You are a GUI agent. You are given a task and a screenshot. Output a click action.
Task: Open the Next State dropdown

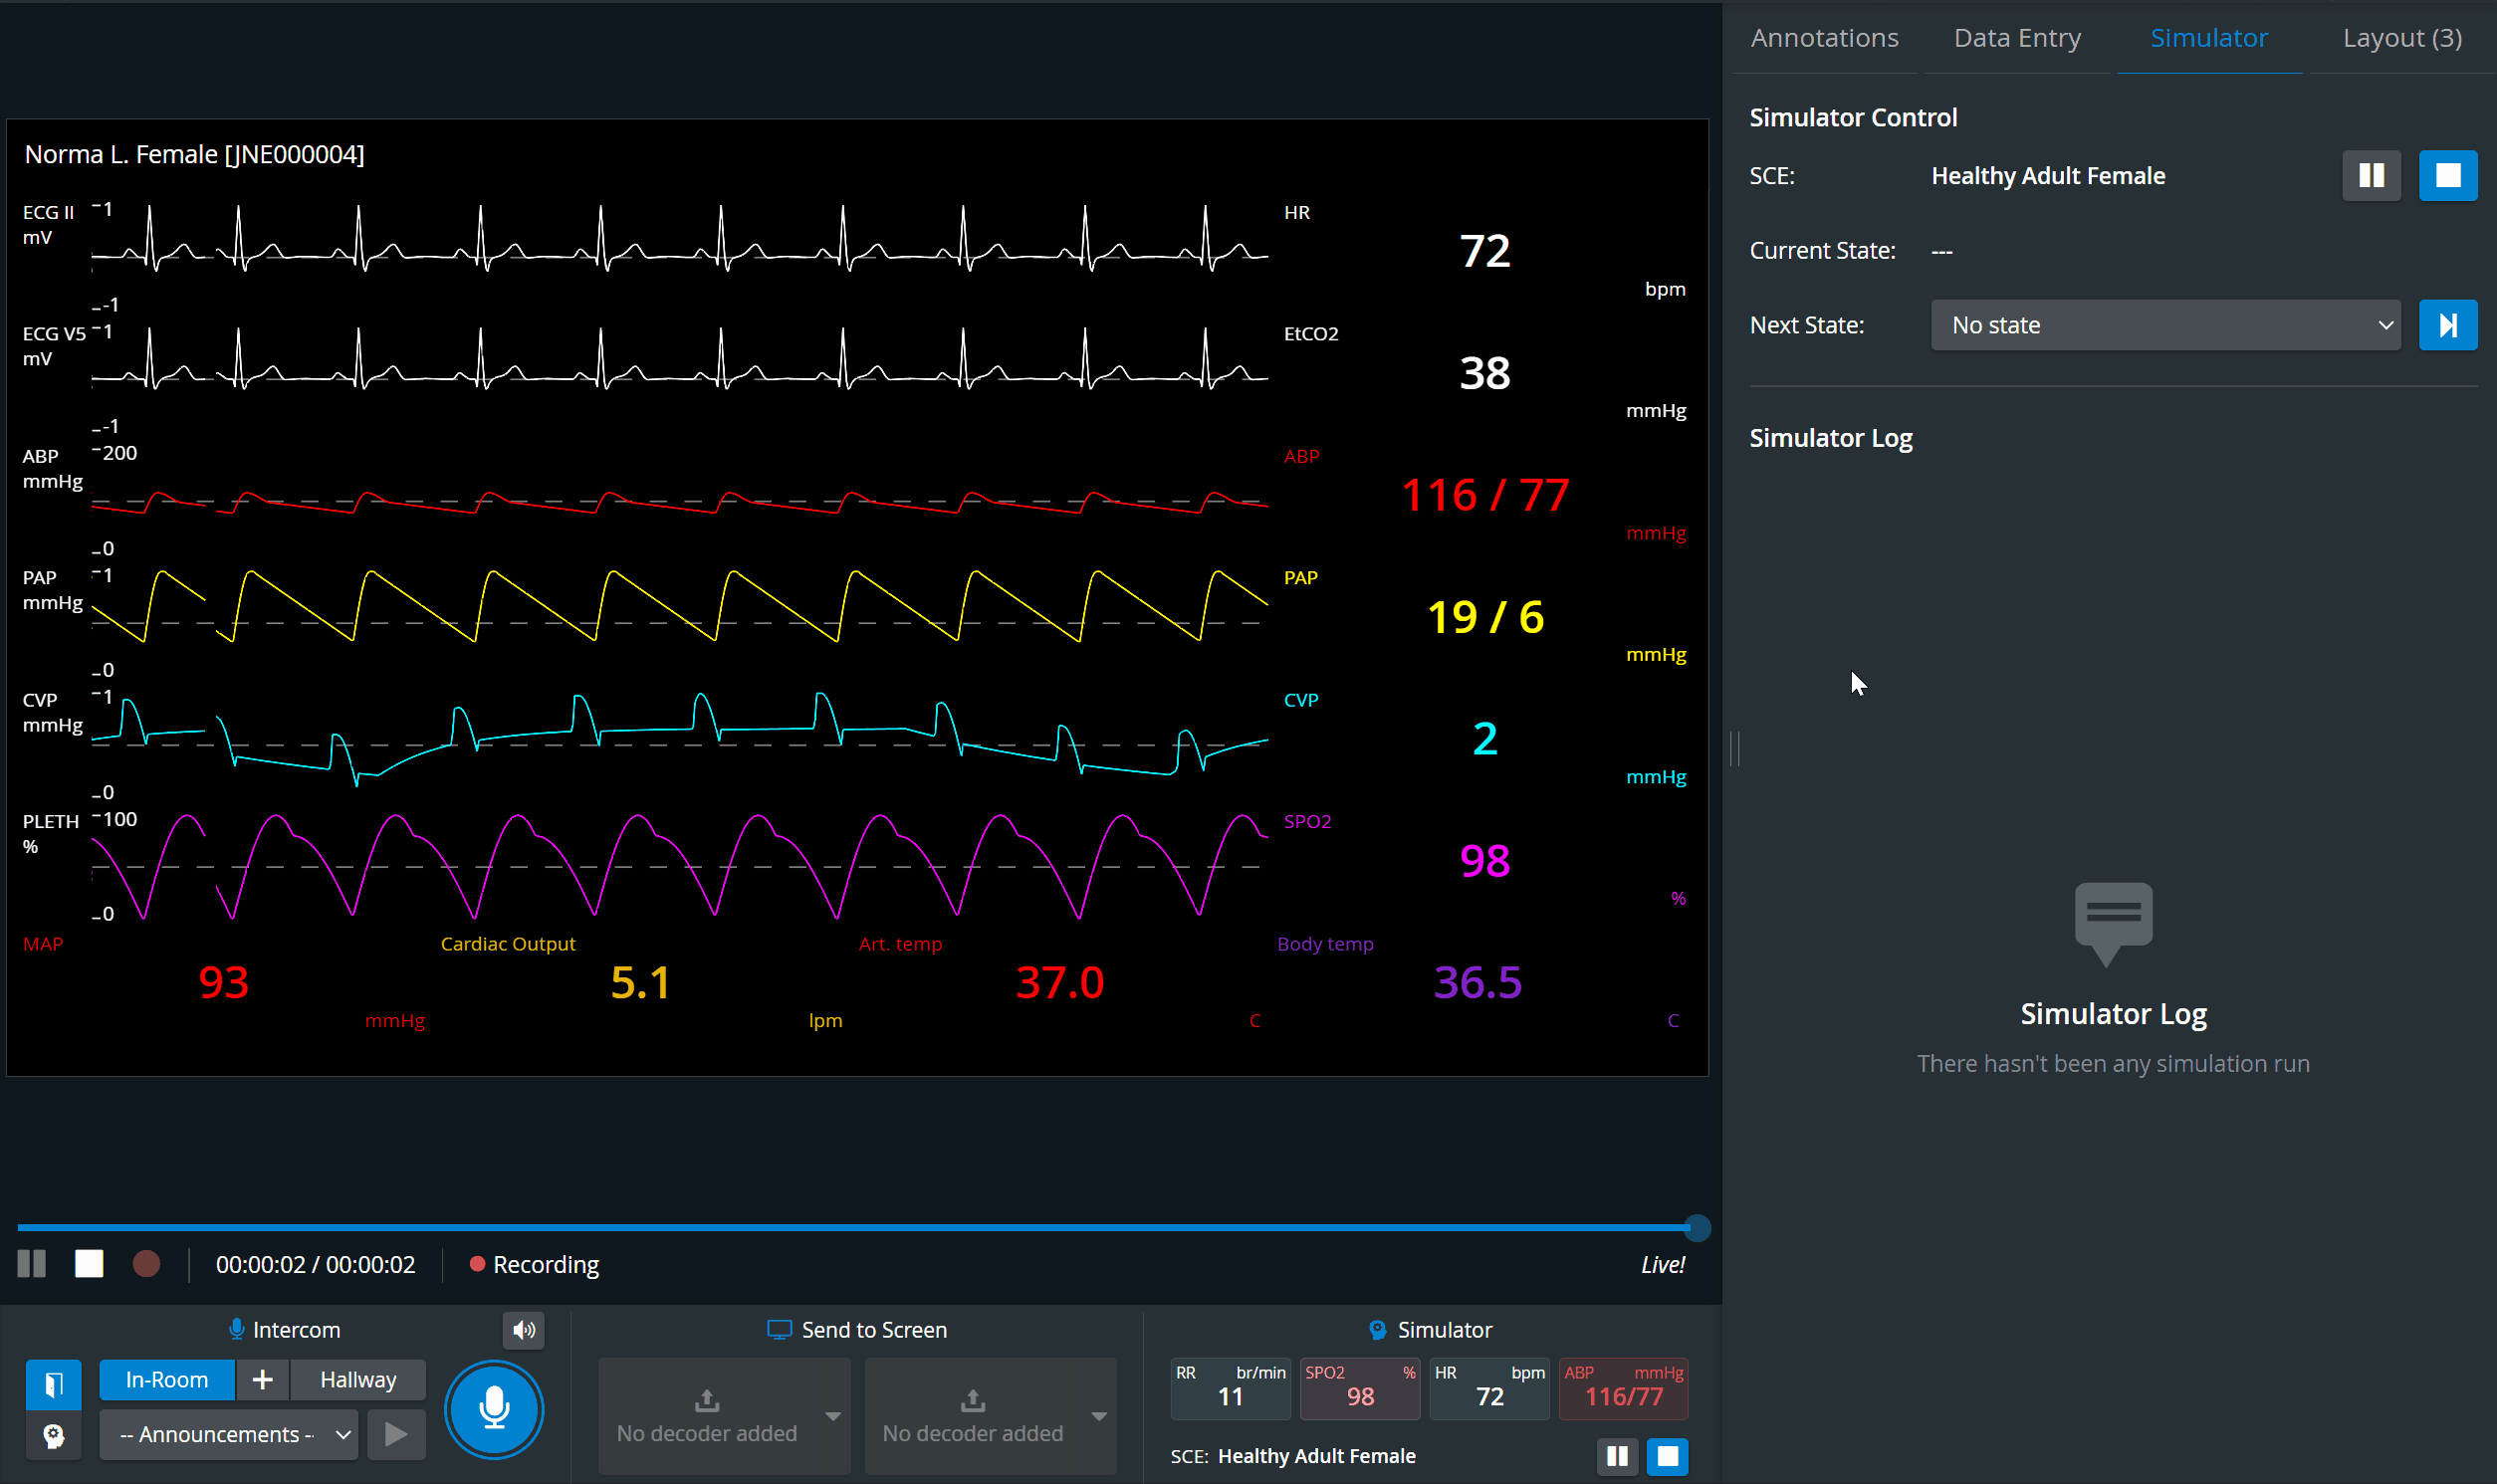[2165, 325]
